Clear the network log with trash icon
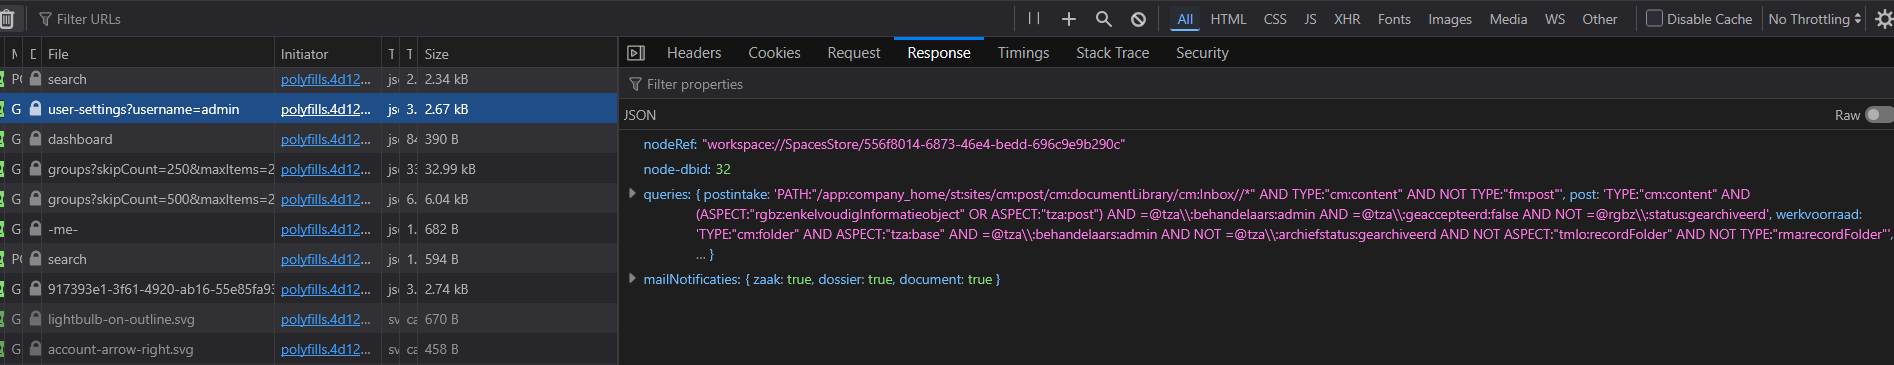 (x=7, y=19)
